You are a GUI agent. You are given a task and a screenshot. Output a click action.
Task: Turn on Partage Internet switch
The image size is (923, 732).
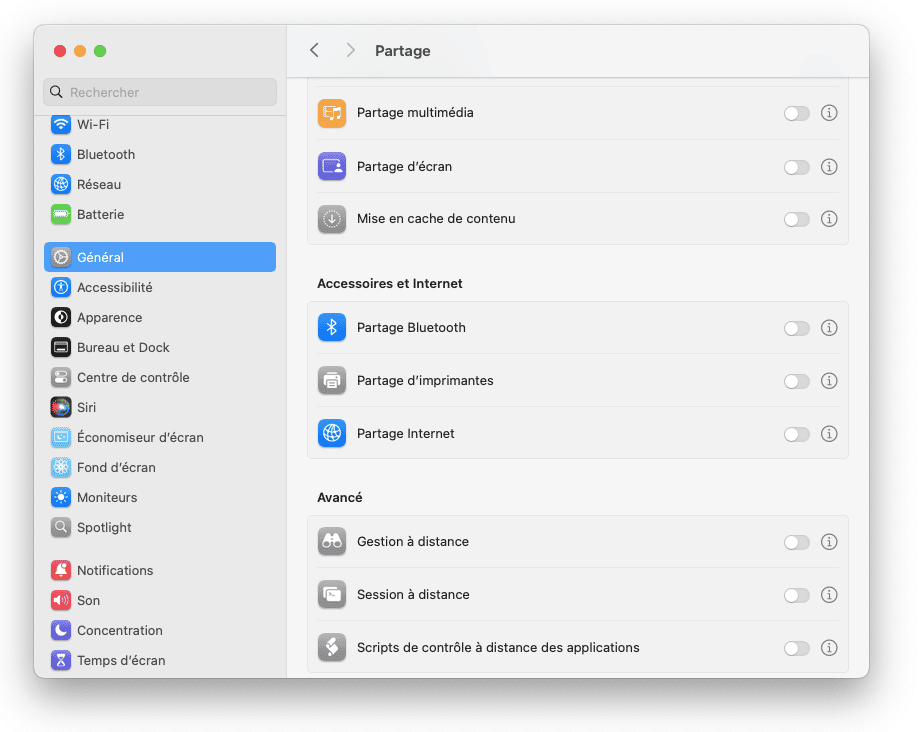pos(796,434)
